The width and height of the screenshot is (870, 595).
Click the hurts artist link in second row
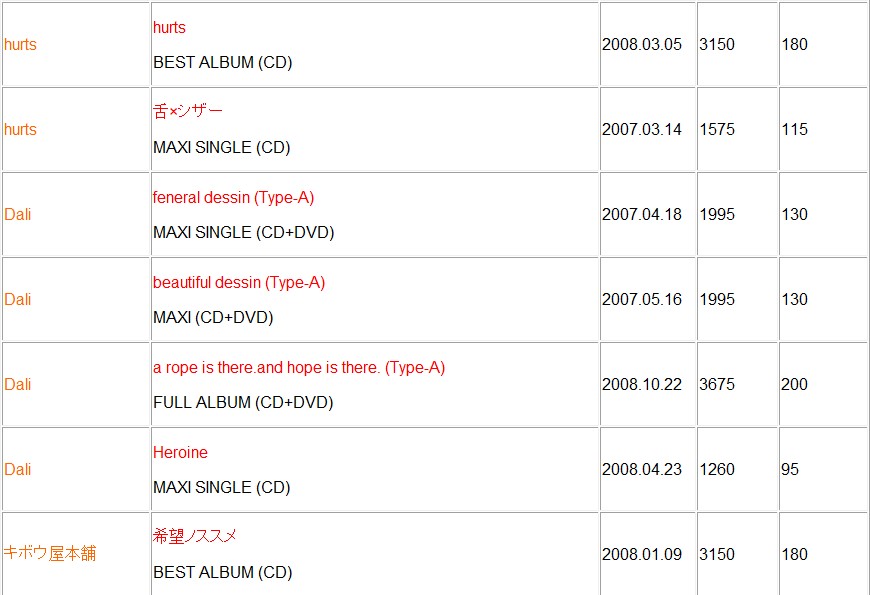20,130
